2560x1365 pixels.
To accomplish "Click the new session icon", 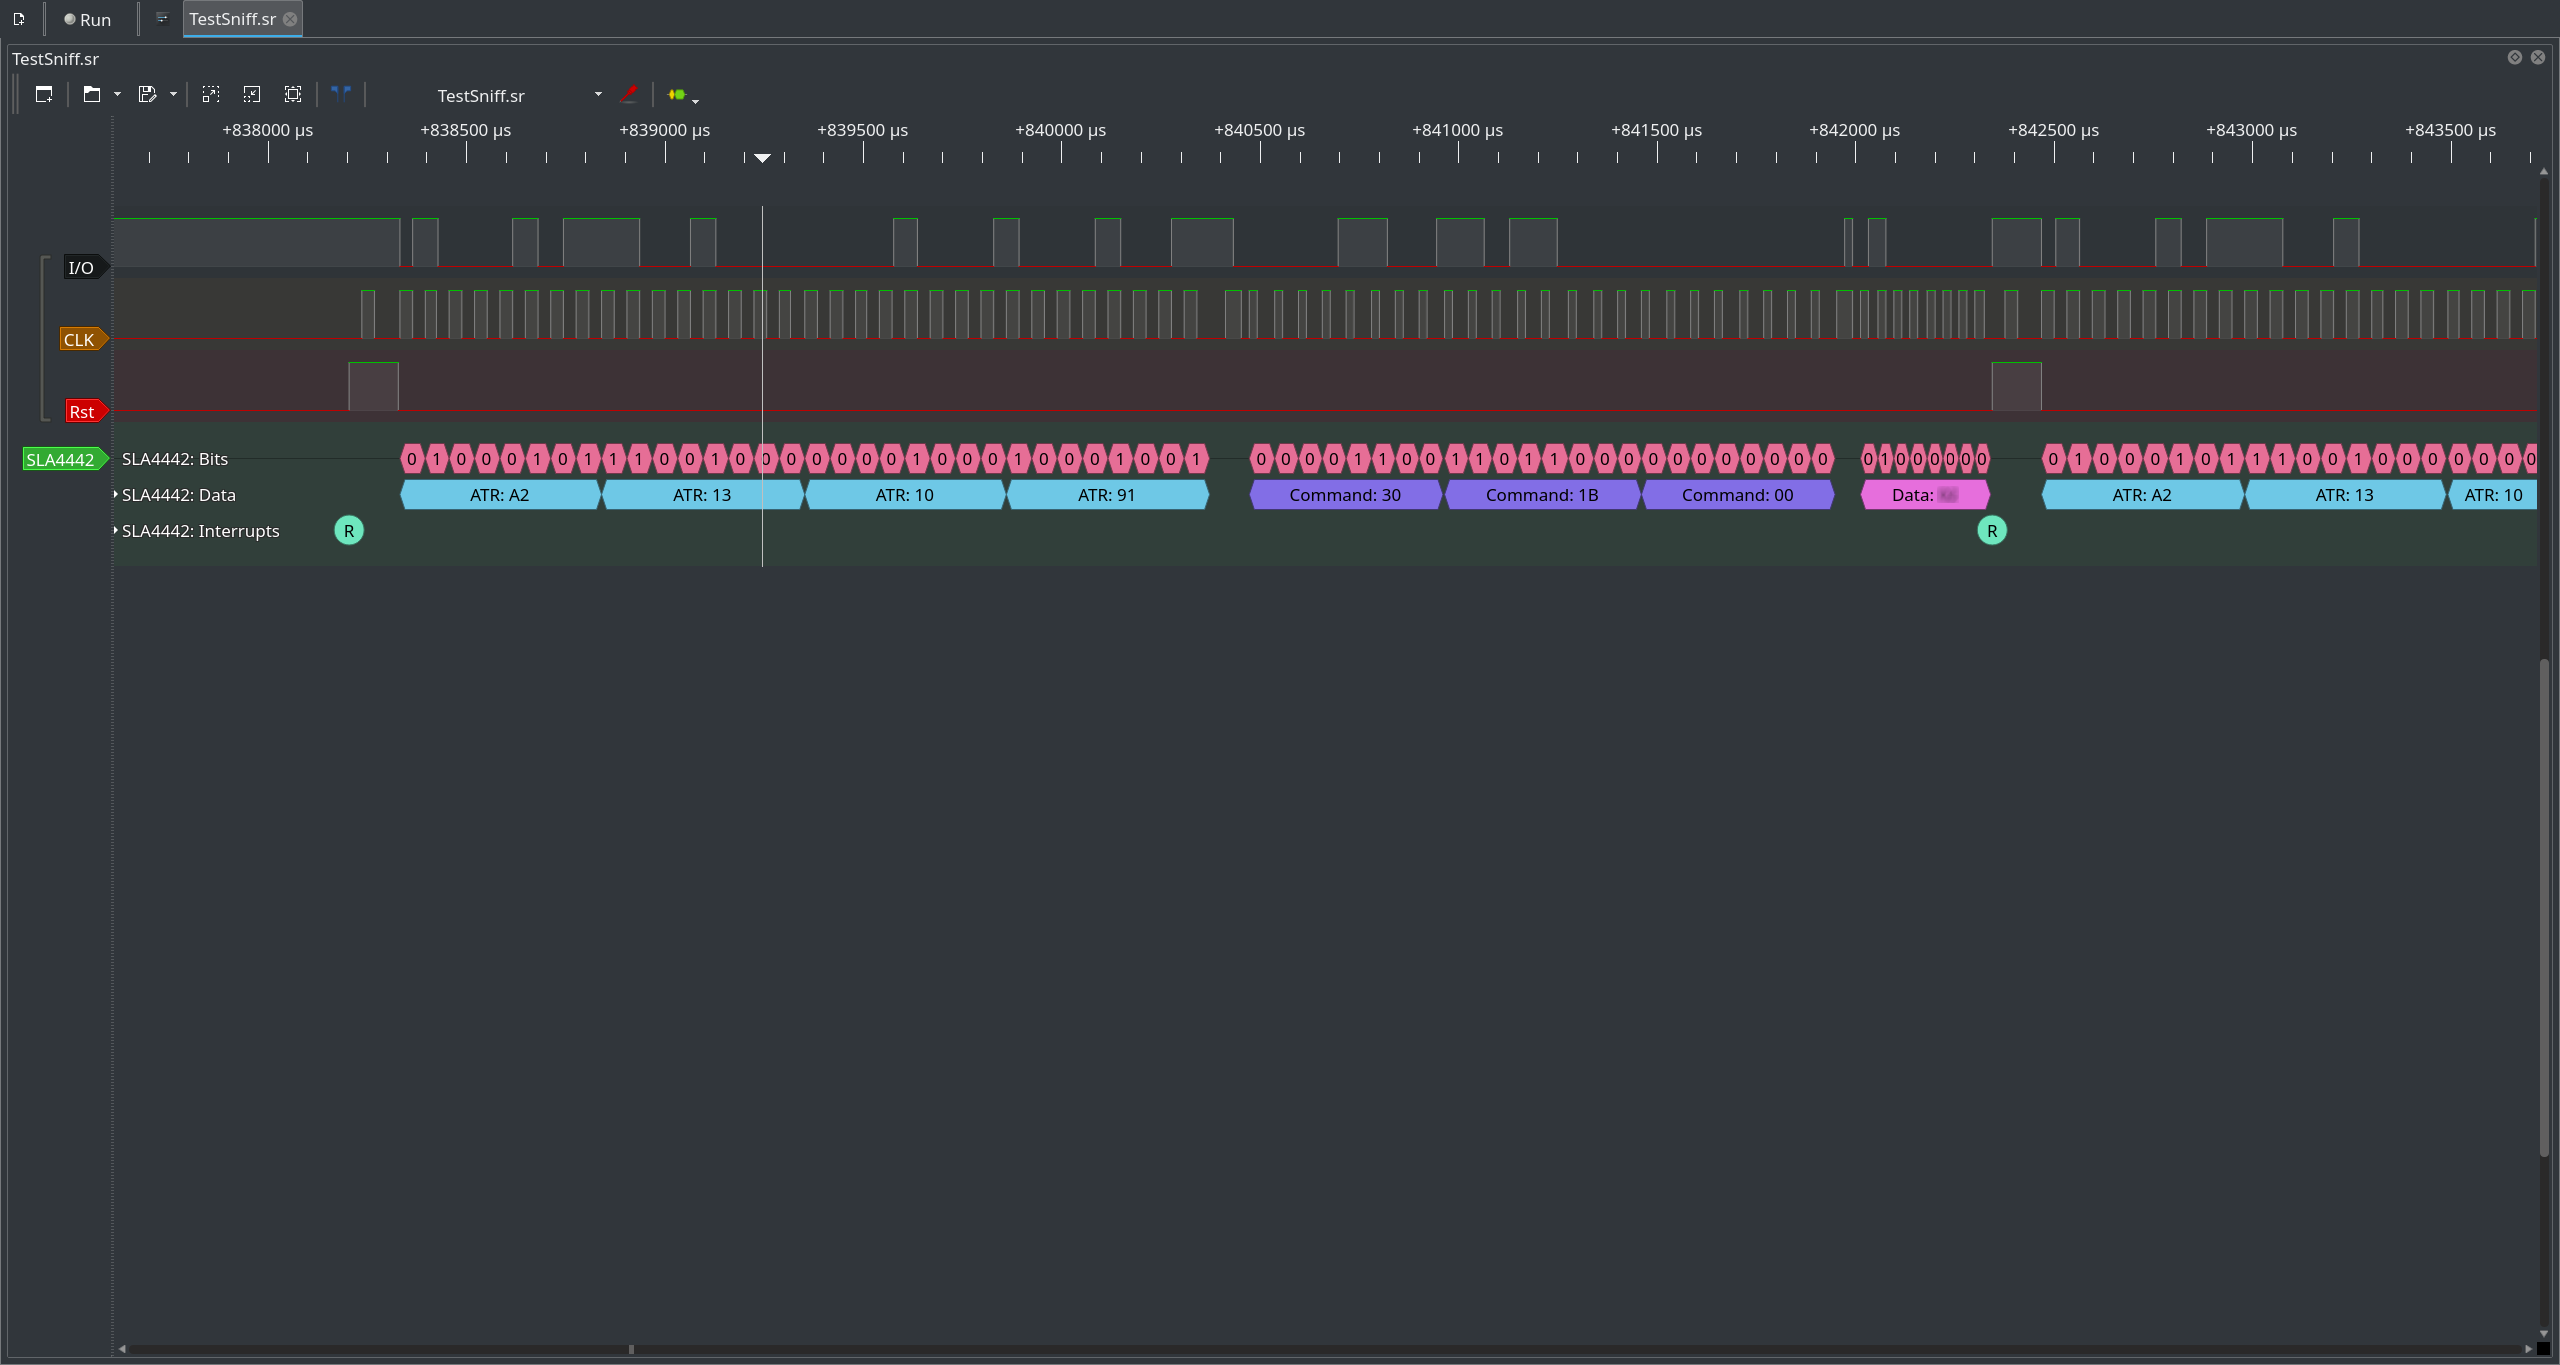I will point(19,19).
